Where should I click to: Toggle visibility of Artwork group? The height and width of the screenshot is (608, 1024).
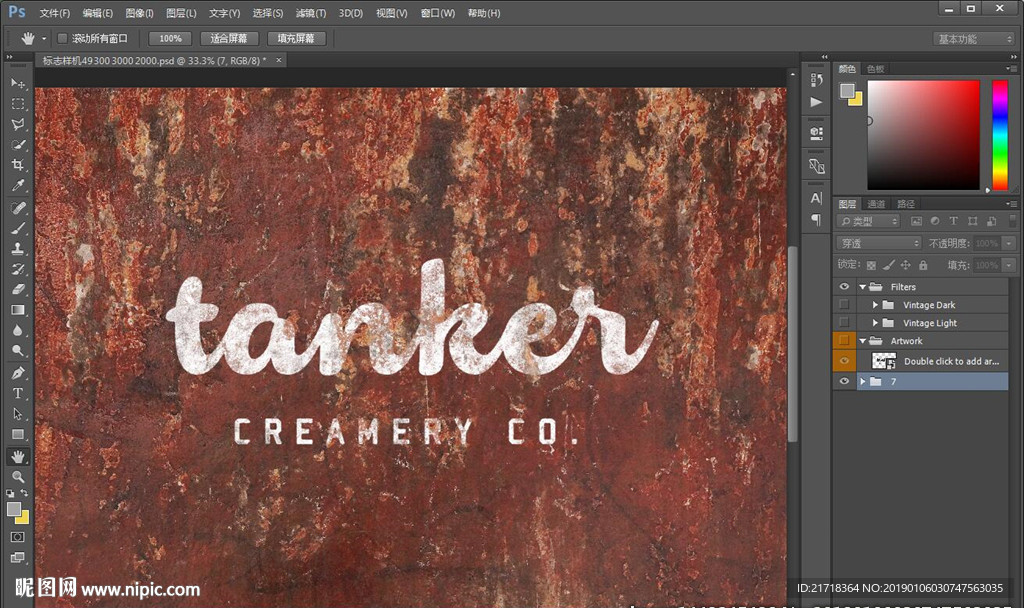(844, 340)
